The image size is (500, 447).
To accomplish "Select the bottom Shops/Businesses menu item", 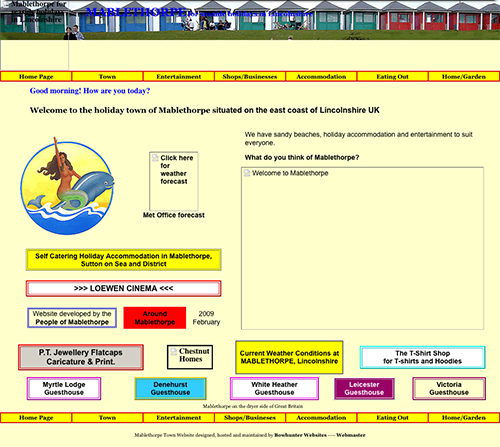I will point(250,418).
